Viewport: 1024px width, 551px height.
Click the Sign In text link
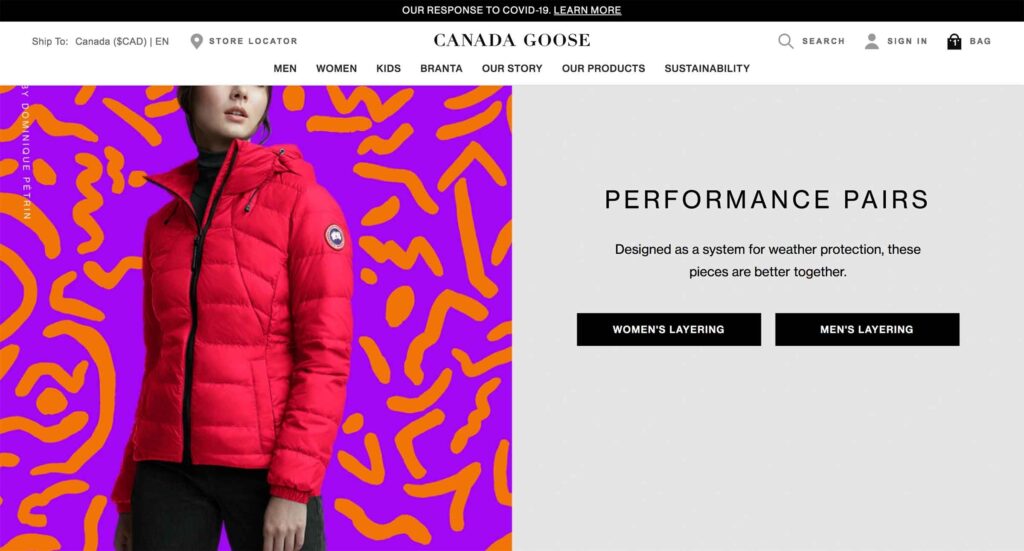907,41
